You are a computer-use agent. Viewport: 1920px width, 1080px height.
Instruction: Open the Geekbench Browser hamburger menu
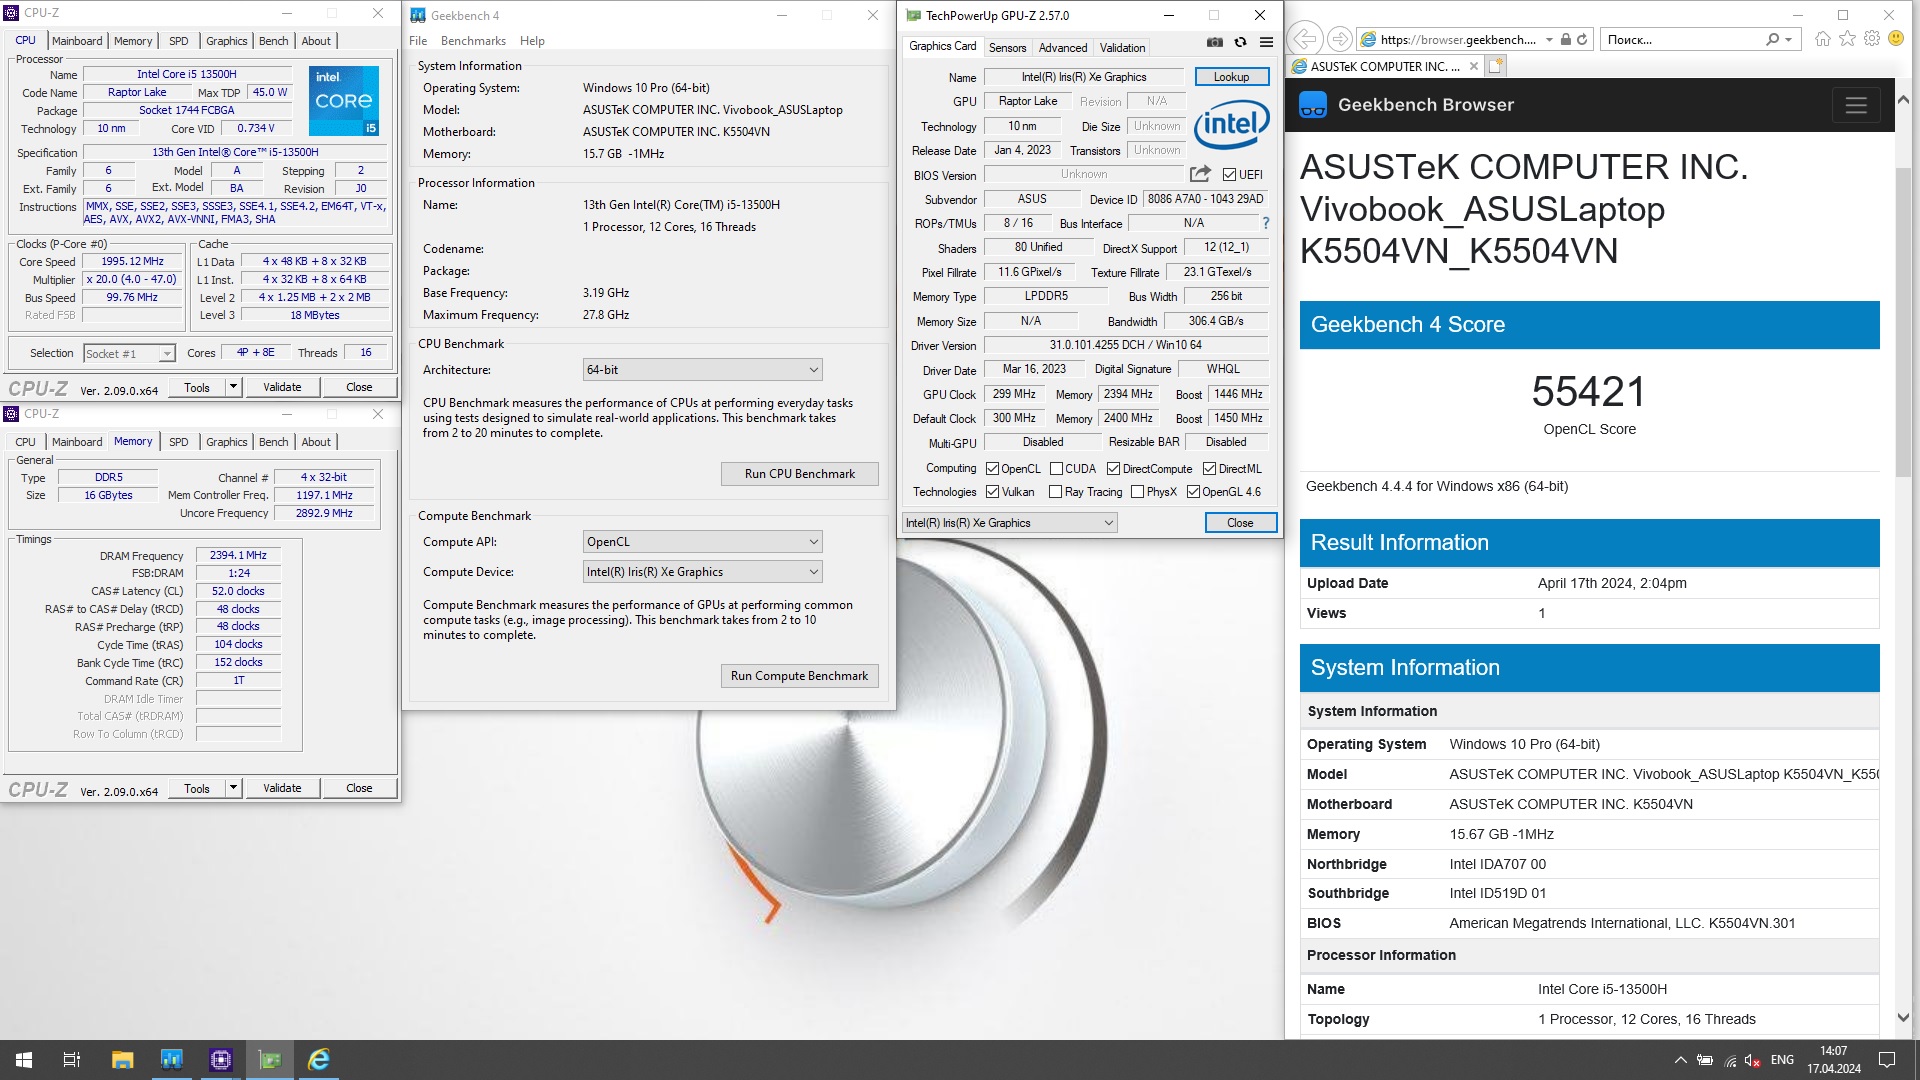click(1856, 105)
